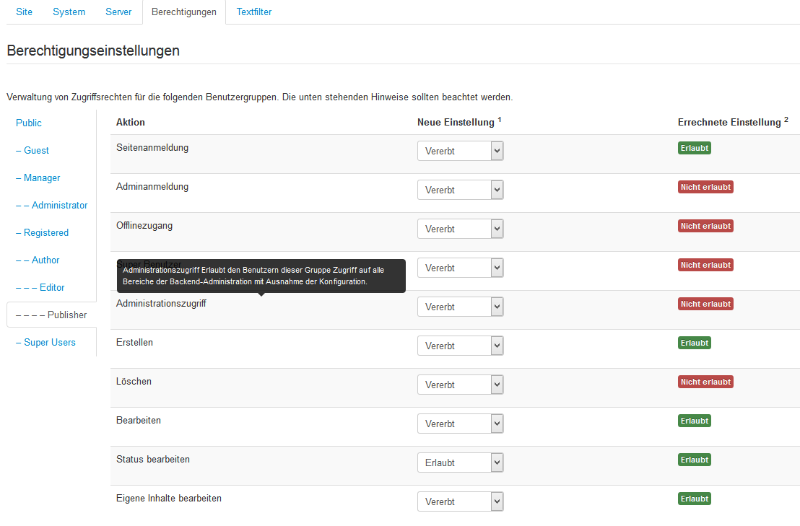Viewport: 800px width, 526px height.
Task: Click the Nicht erlaubt badge for Administrationszugriff
Action: tap(706, 304)
